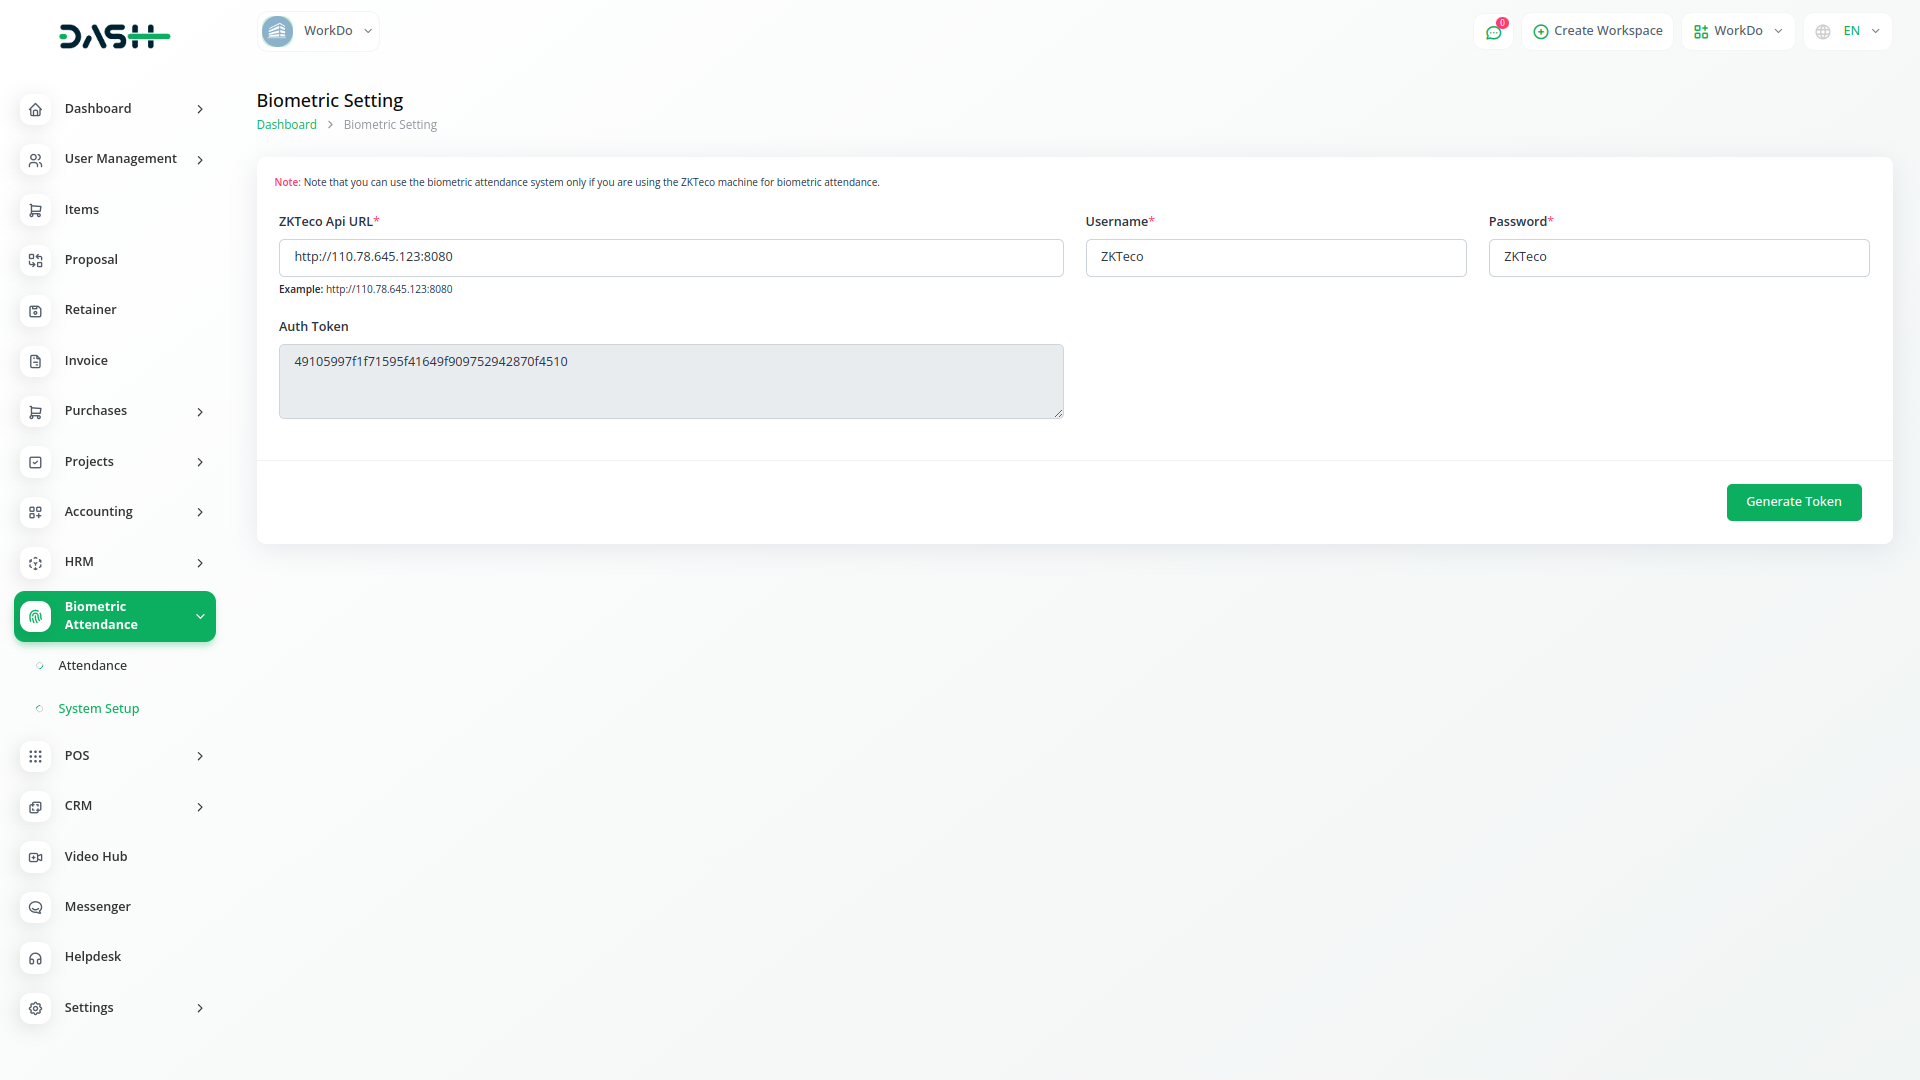Click the Biometric Attendance fingerprint icon
This screenshot has width=1920, height=1080.
[35, 616]
